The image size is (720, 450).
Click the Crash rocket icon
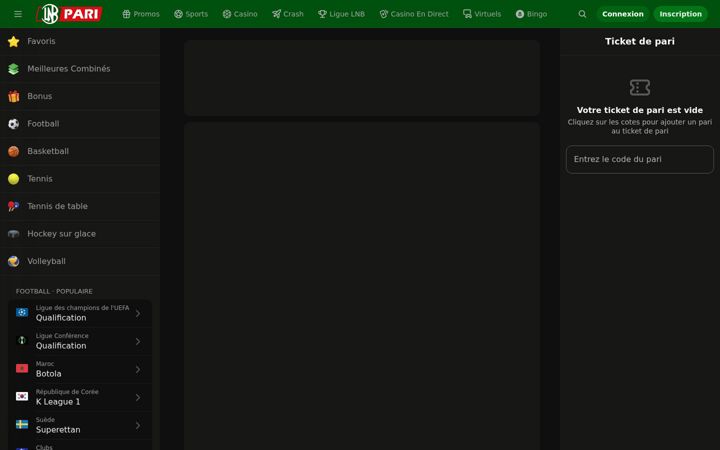coord(276,14)
